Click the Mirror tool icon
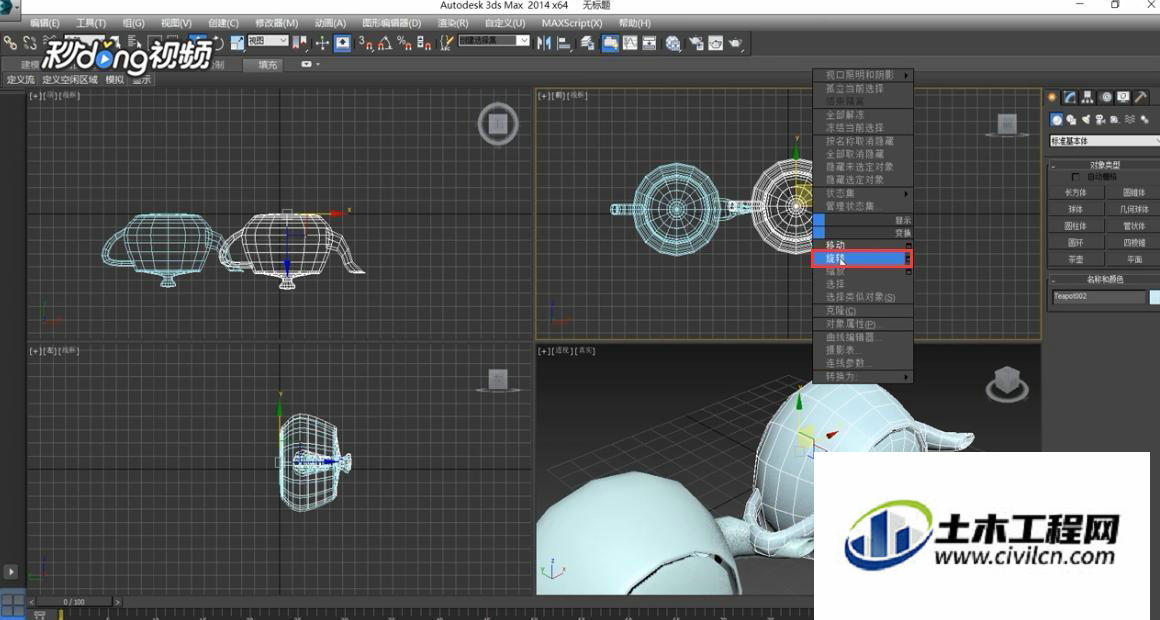1160x620 pixels. tap(544, 43)
